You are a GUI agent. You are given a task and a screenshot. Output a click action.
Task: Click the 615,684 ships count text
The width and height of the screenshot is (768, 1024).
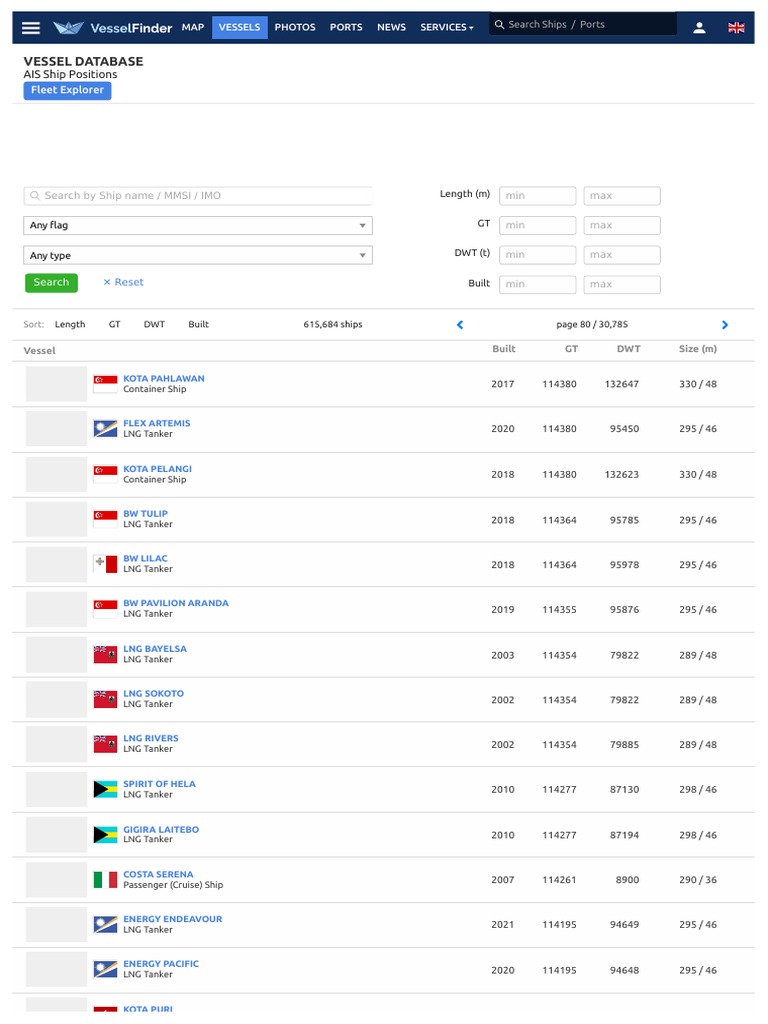click(x=332, y=325)
